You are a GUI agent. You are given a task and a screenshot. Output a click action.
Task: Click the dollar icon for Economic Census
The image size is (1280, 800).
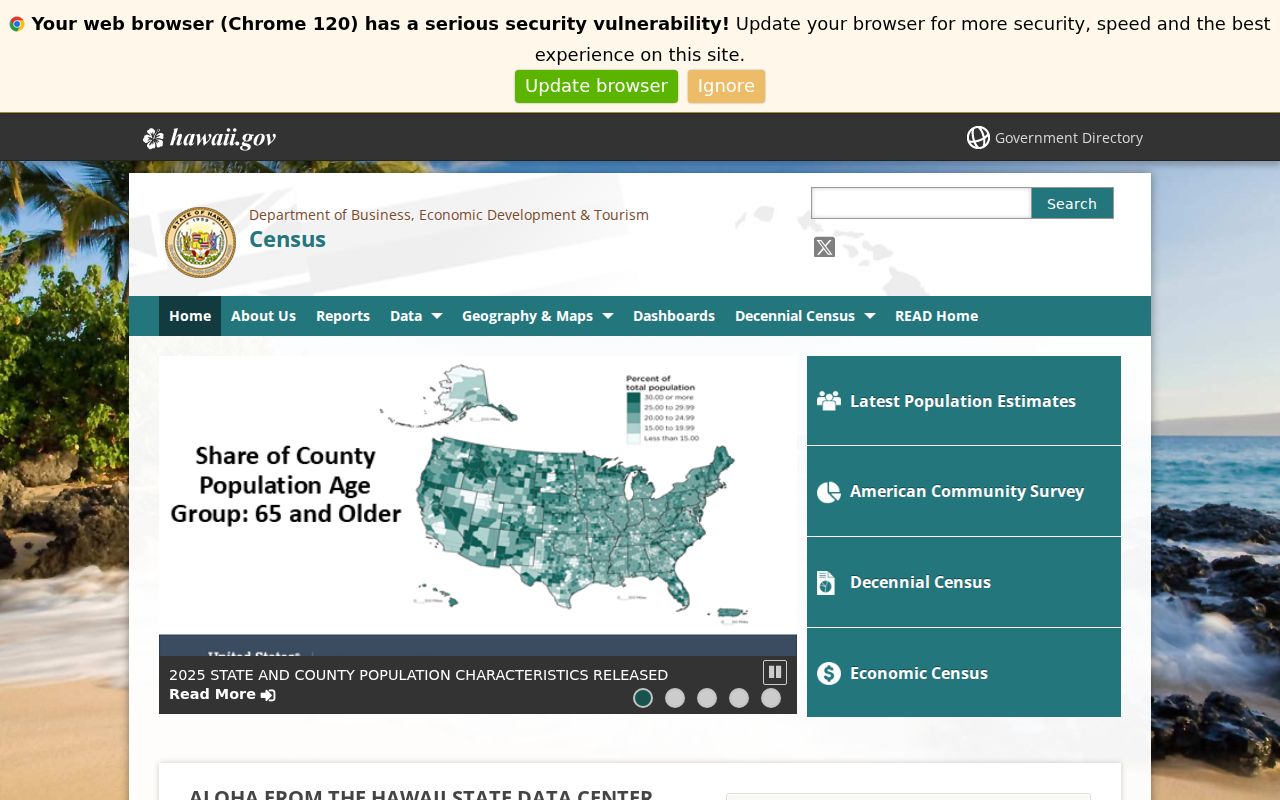pos(829,673)
